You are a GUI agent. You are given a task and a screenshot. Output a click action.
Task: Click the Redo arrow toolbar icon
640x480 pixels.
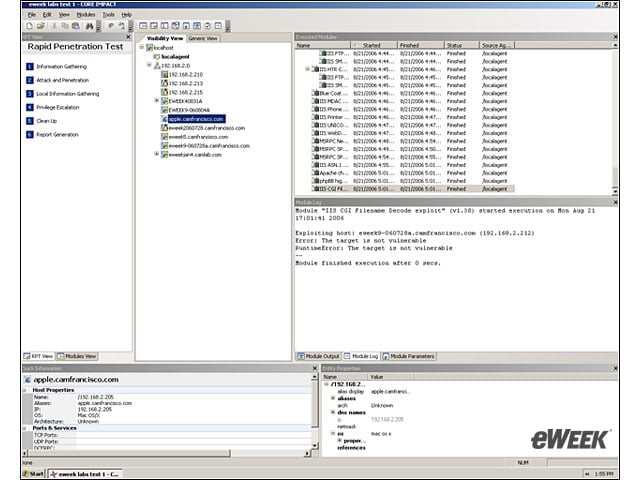click(x=122, y=26)
